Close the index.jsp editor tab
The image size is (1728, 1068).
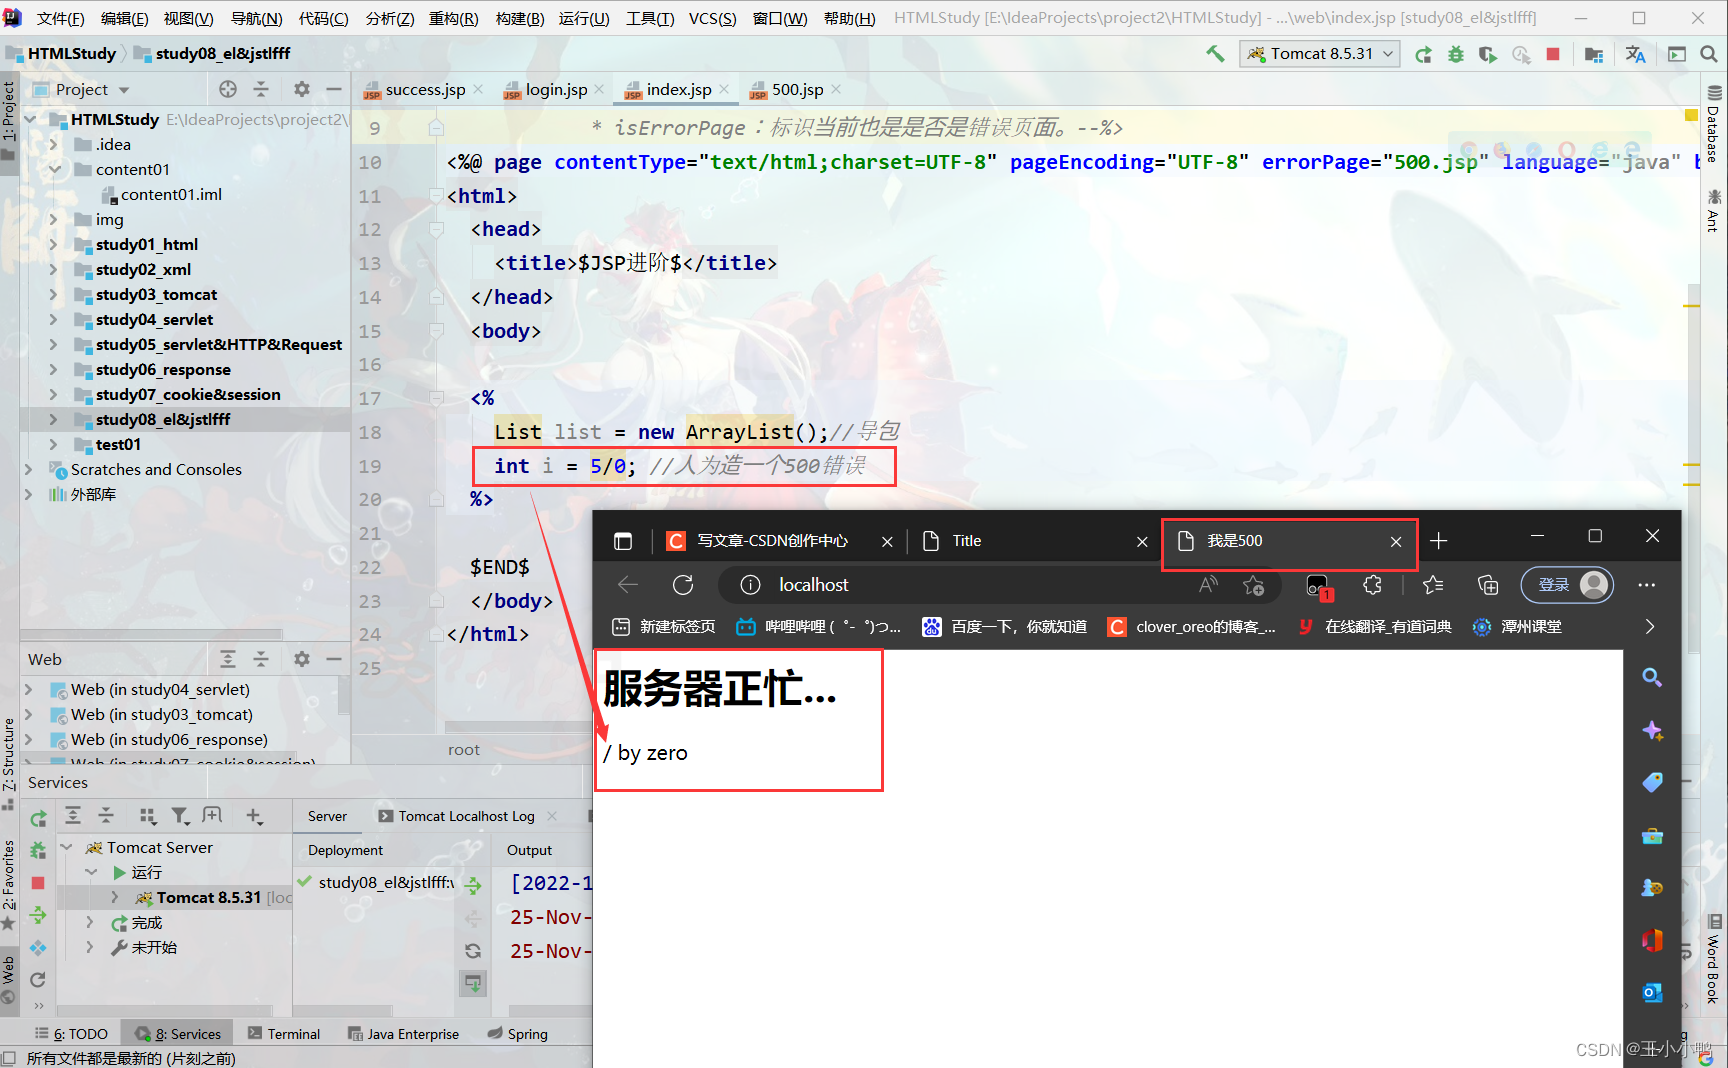(724, 89)
